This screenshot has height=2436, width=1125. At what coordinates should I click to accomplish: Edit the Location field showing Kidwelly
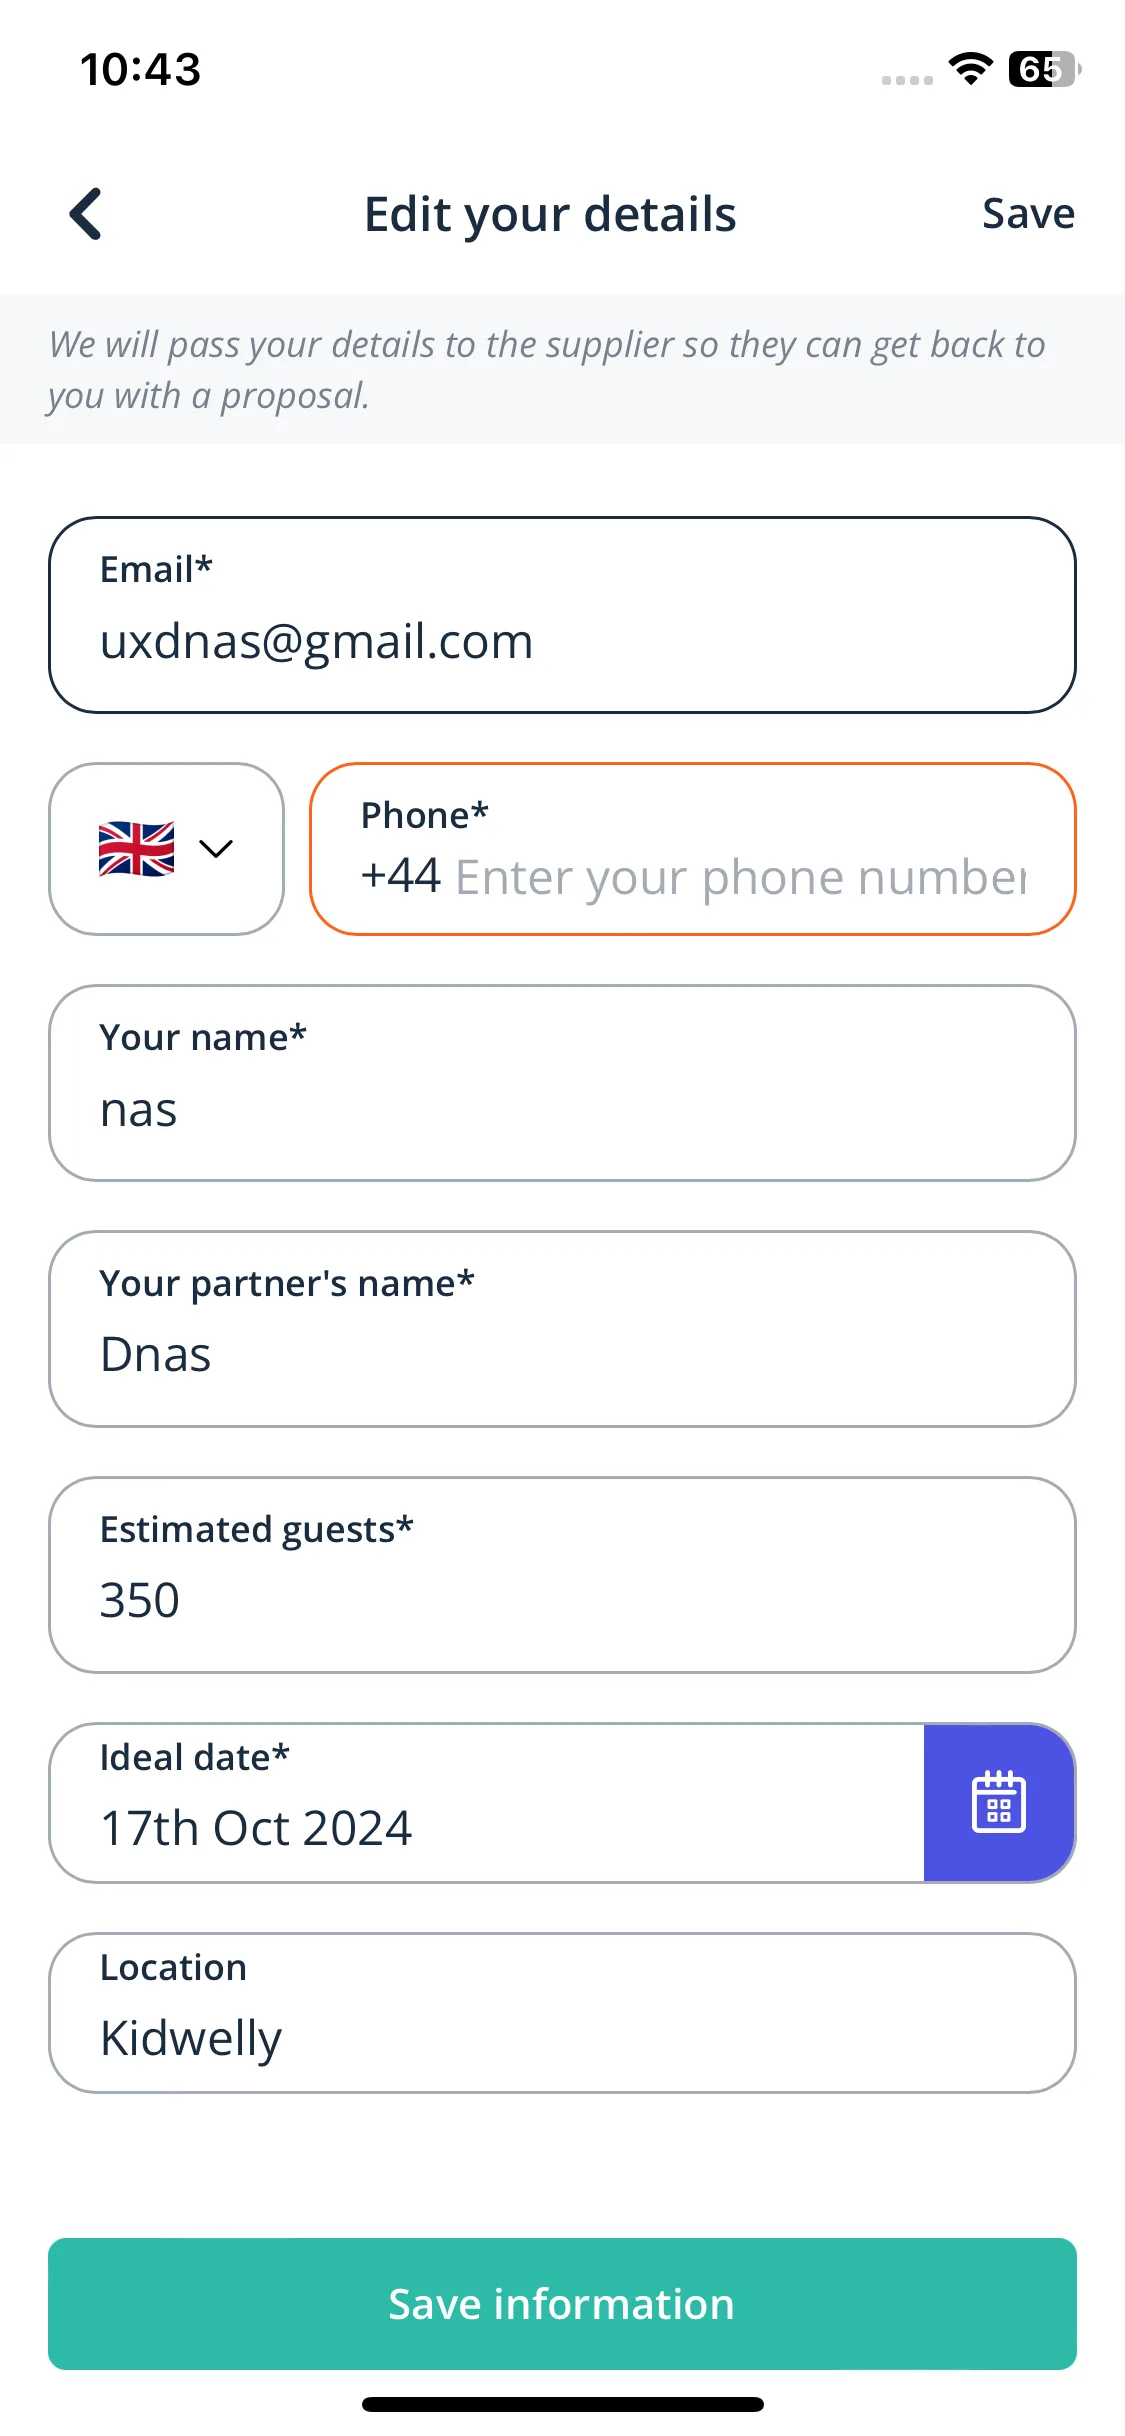pos(562,2012)
